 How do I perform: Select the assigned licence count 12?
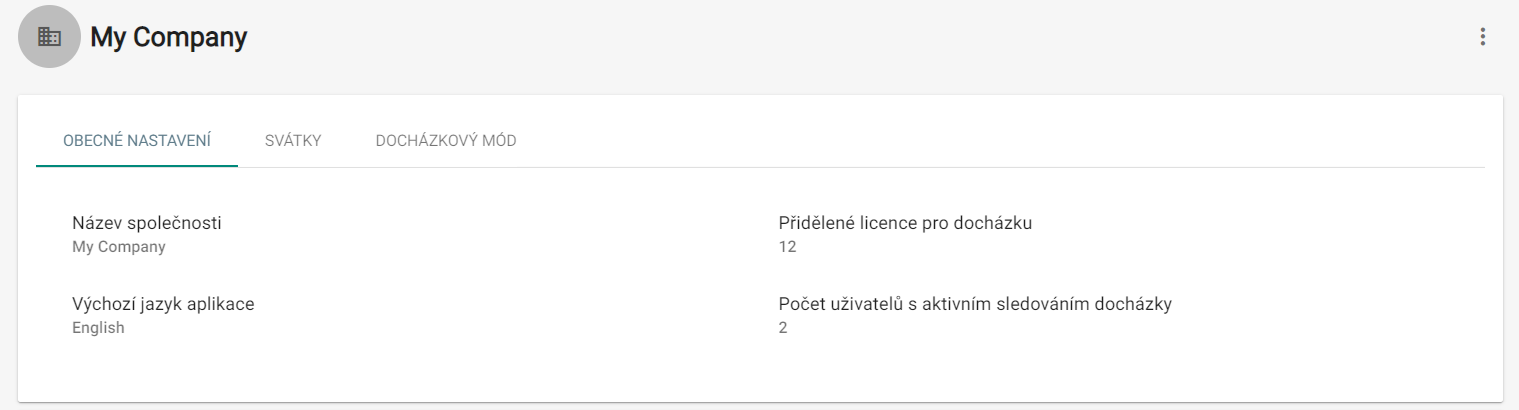coord(787,247)
